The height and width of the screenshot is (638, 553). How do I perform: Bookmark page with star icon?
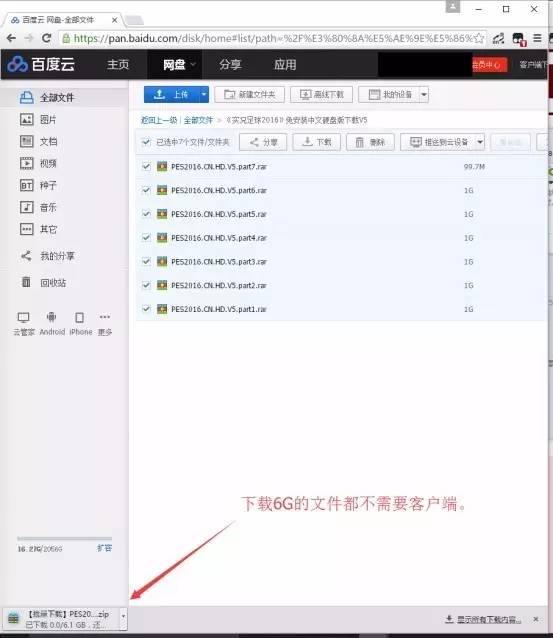tap(479, 38)
